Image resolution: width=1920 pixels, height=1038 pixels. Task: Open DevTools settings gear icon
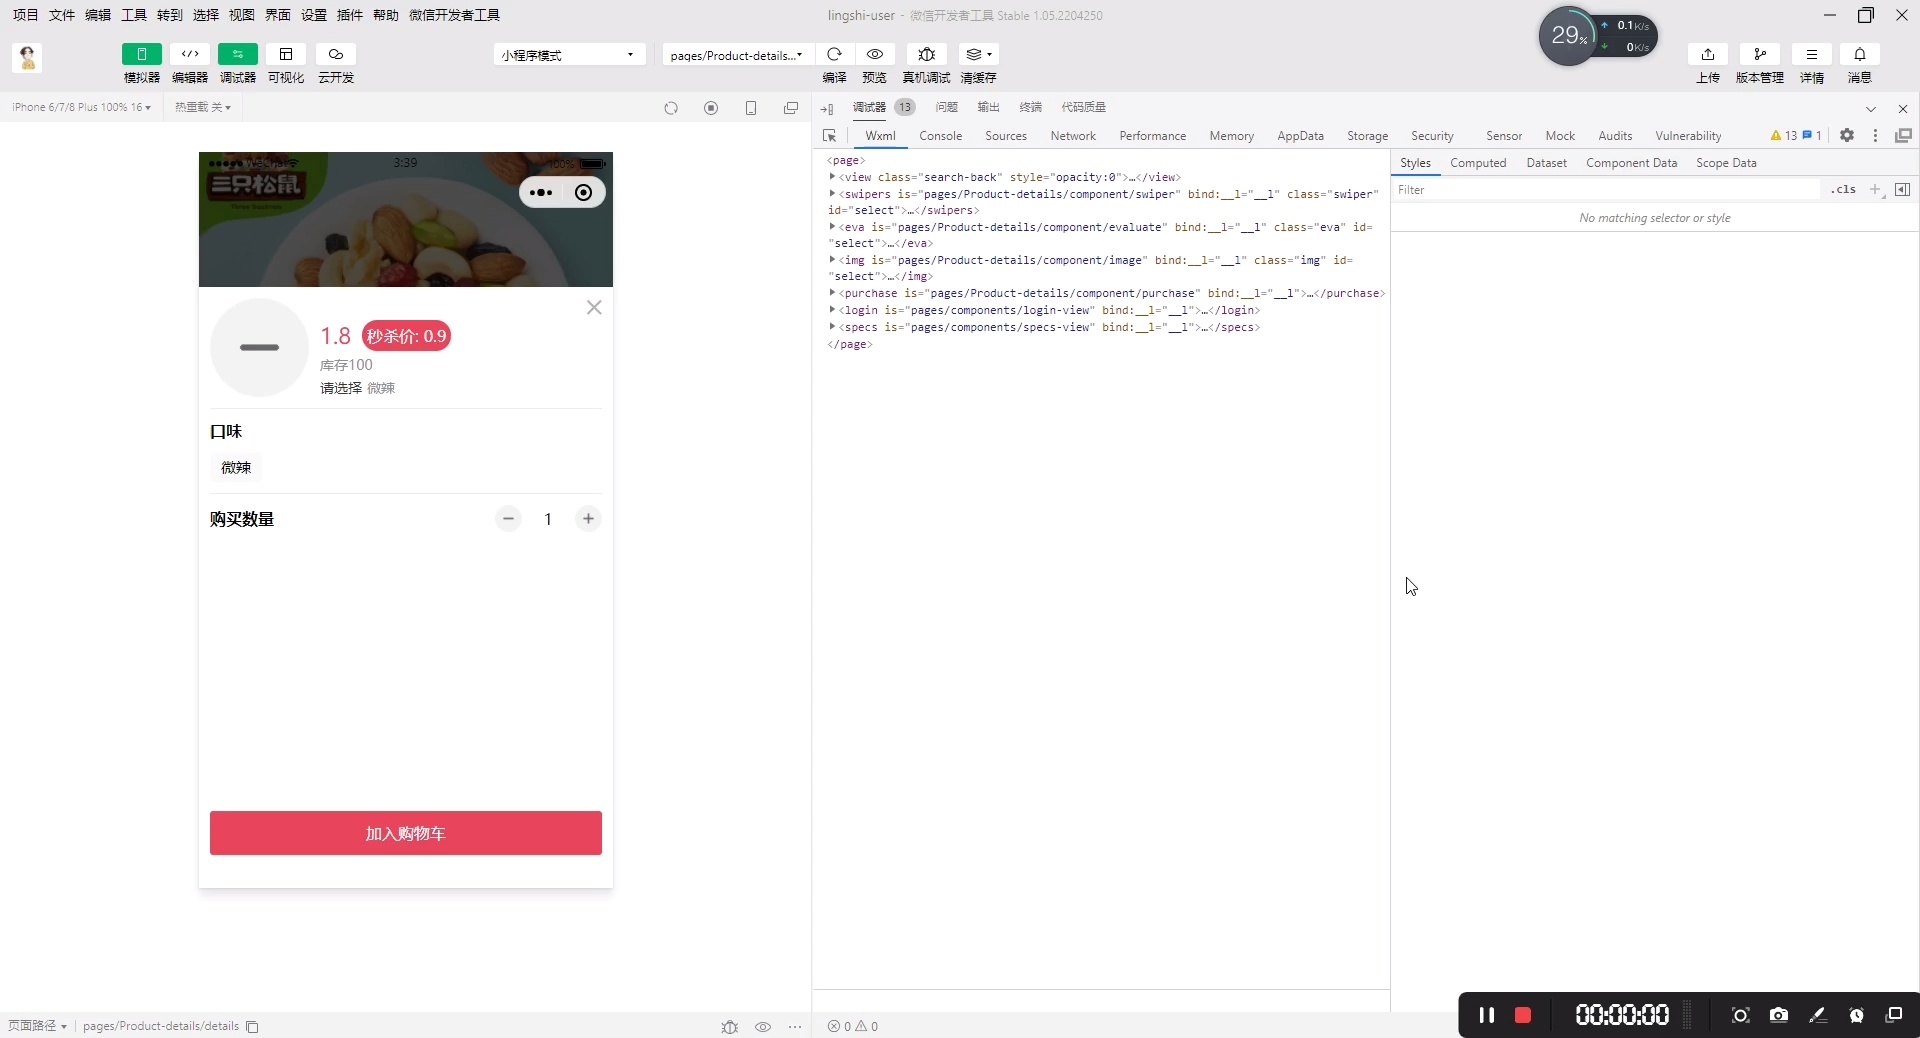1847,136
